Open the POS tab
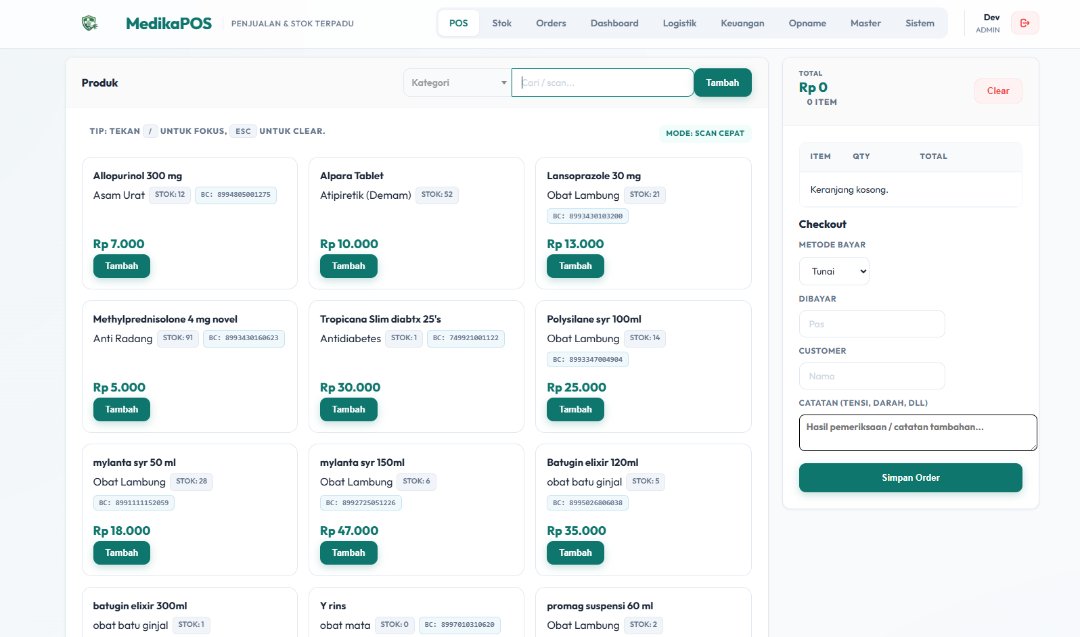The height and width of the screenshot is (637, 1080). pos(458,23)
